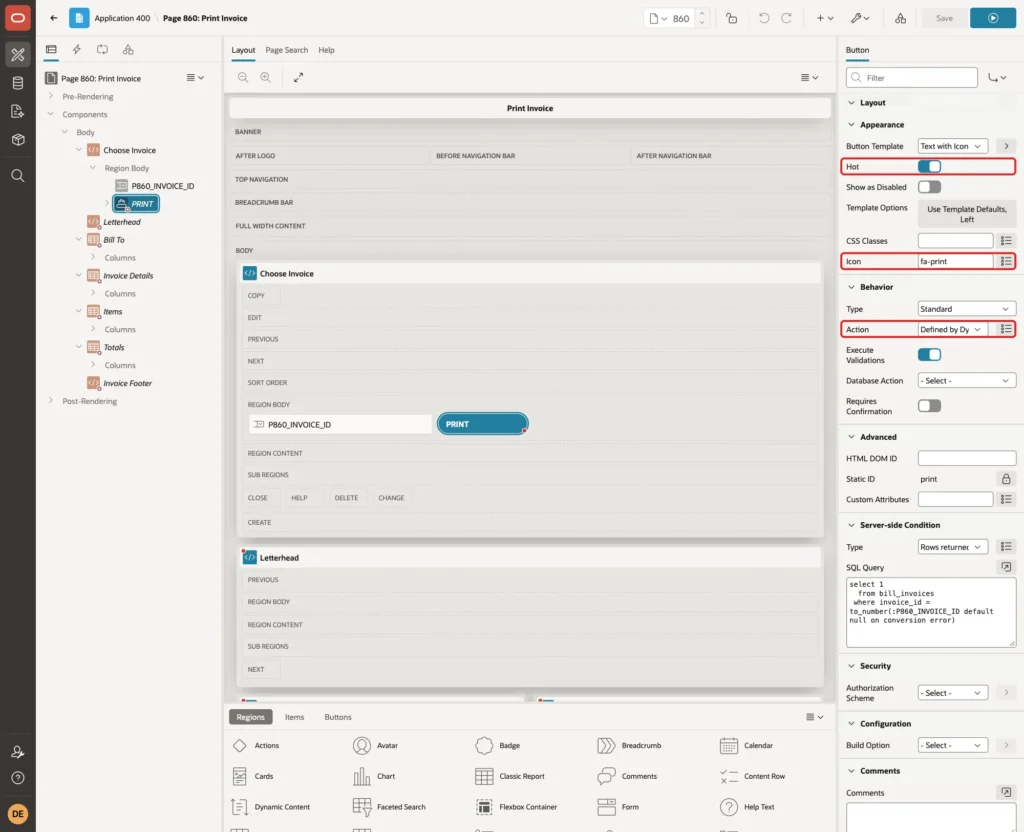Select Letterhead in the rendering tree
Viewport: 1024px width, 832px height.
point(121,222)
